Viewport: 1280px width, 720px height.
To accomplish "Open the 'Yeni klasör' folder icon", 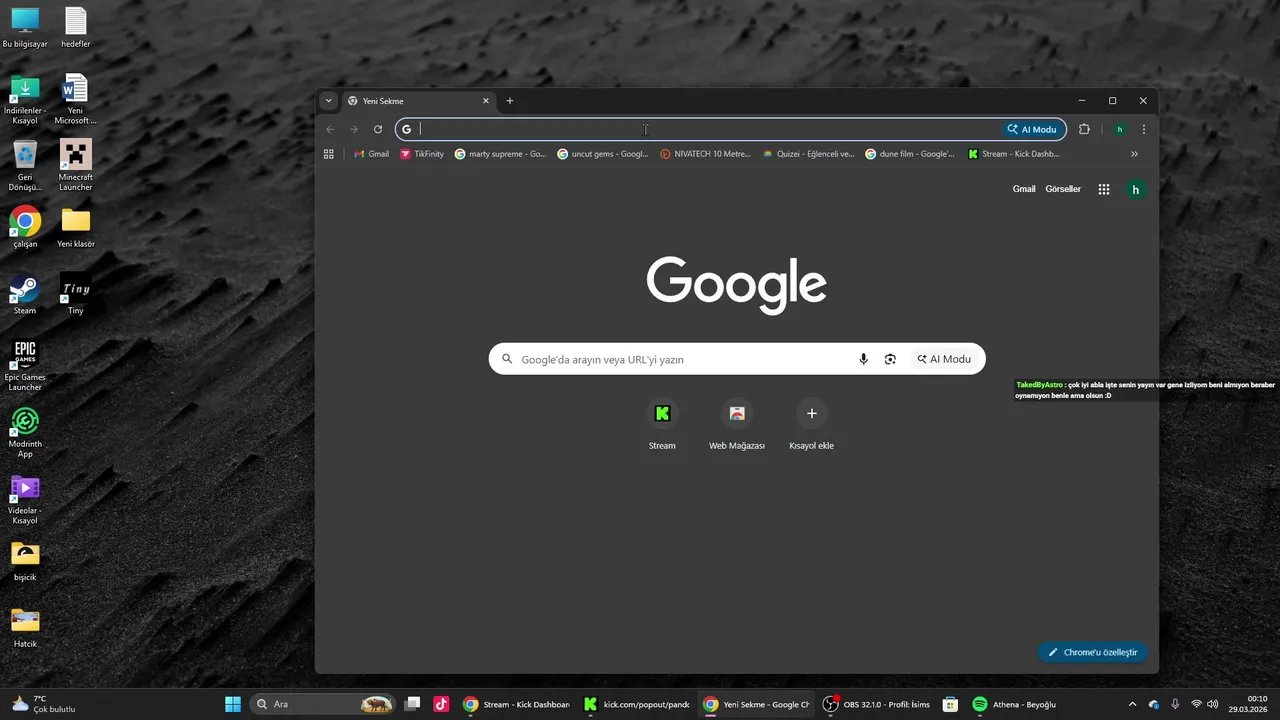I will [75, 228].
